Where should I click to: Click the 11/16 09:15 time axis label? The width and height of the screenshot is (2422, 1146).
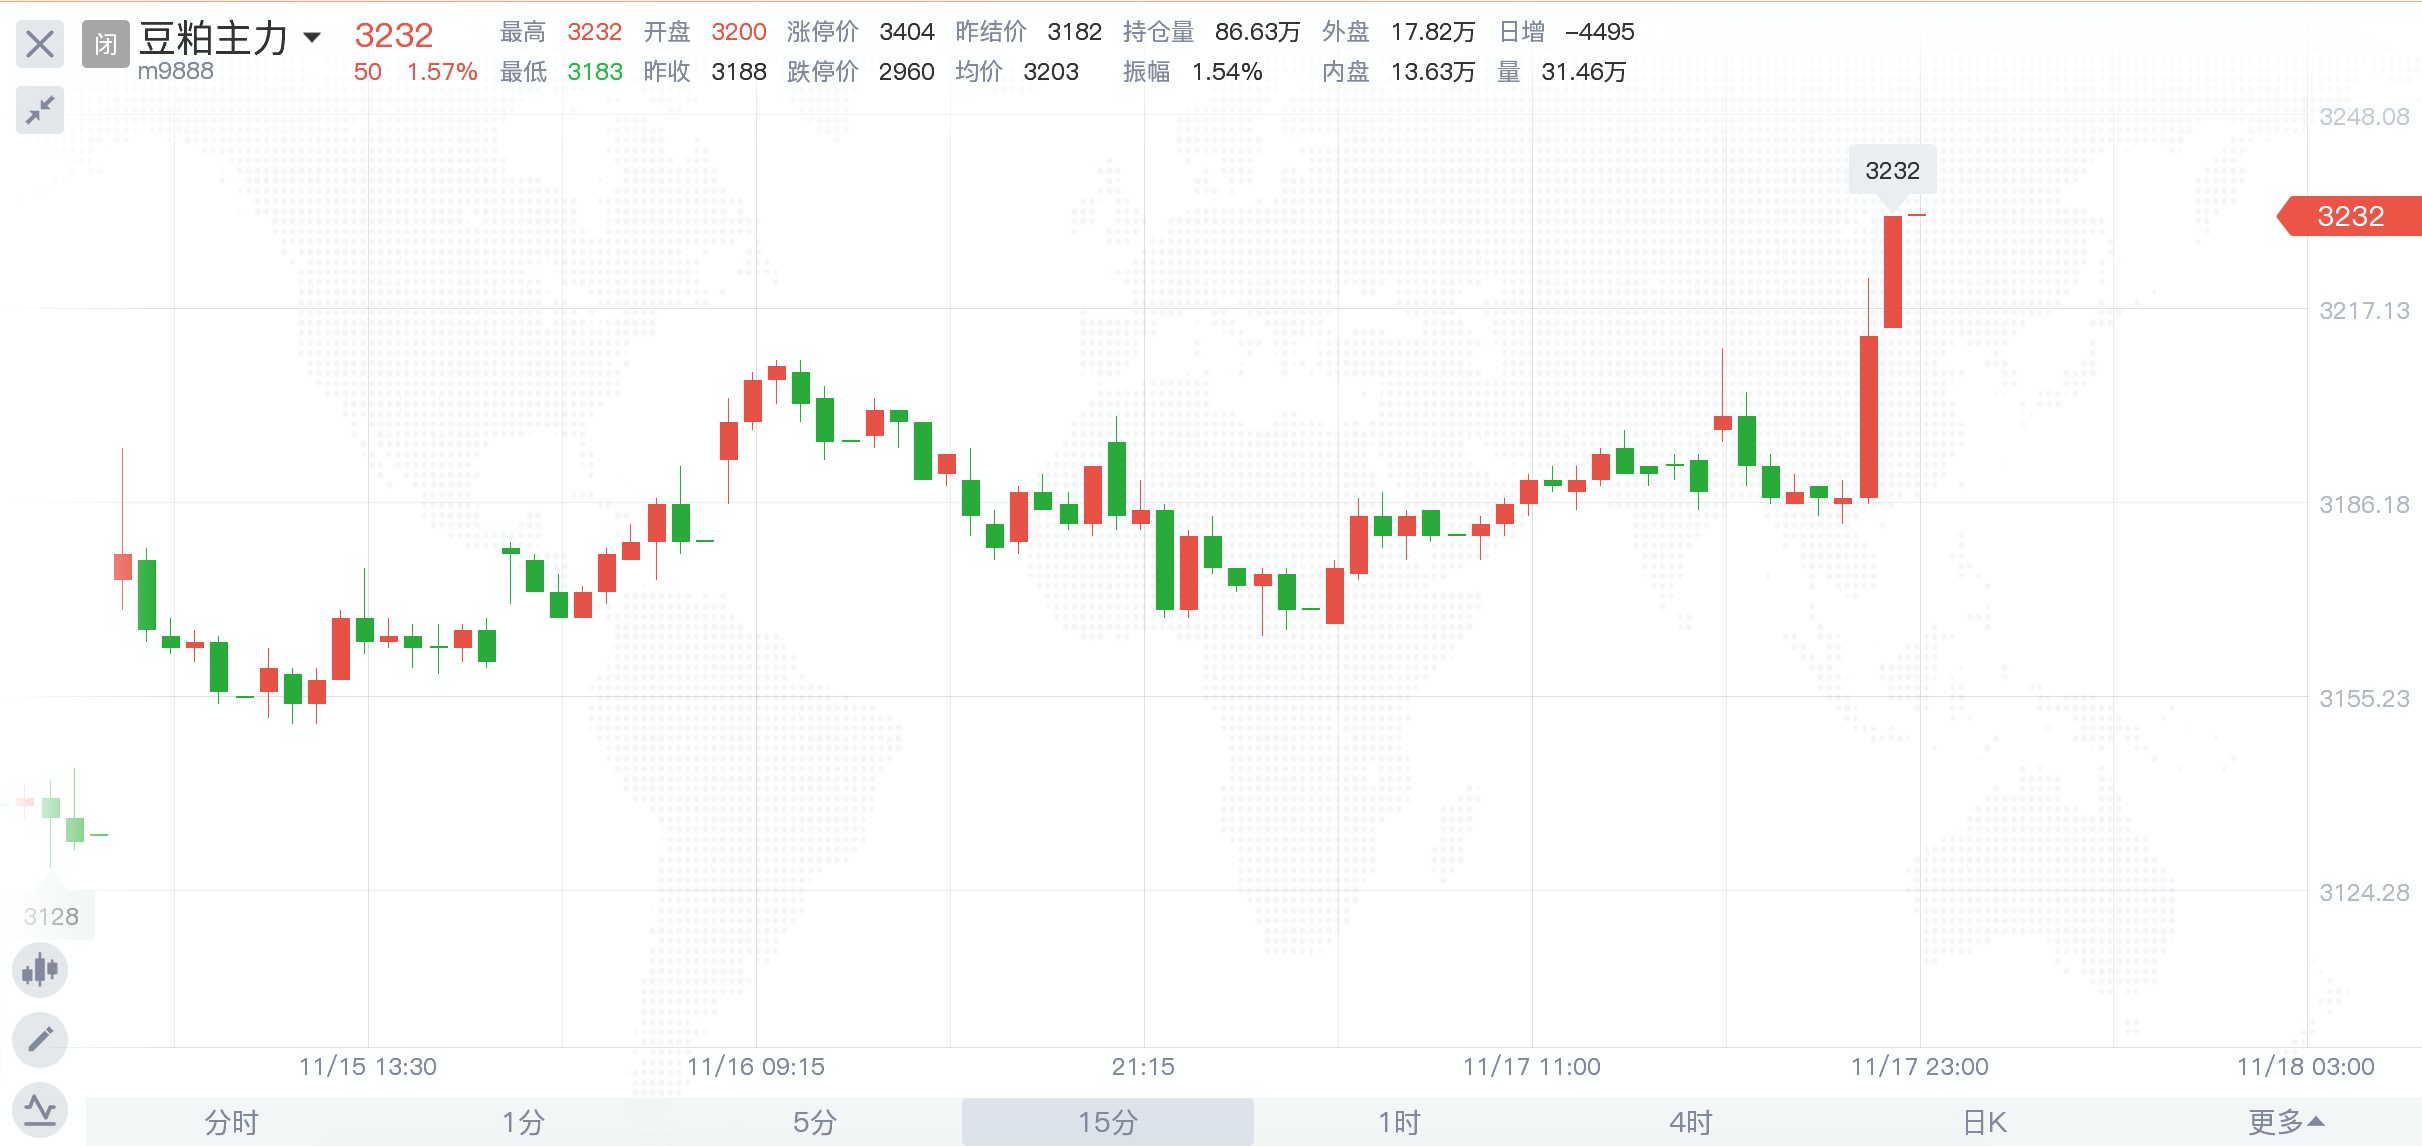[756, 1067]
